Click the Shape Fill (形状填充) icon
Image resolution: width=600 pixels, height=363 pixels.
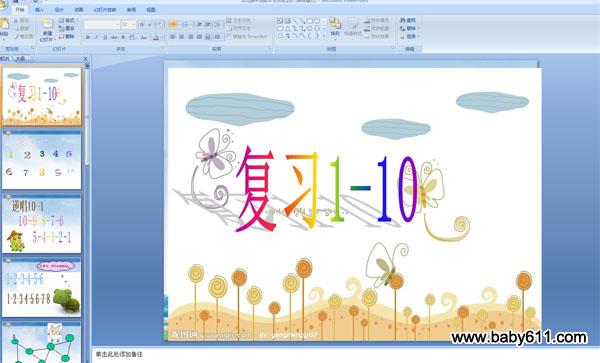tap(367, 20)
